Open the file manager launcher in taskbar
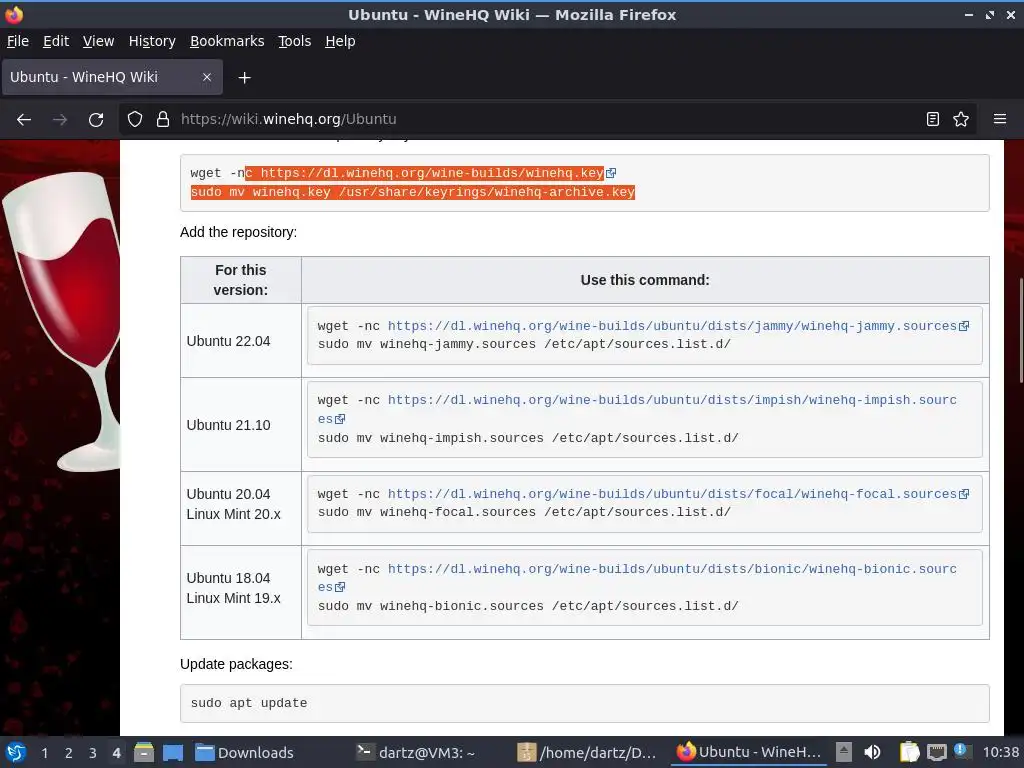1024x768 pixels. pos(144,752)
